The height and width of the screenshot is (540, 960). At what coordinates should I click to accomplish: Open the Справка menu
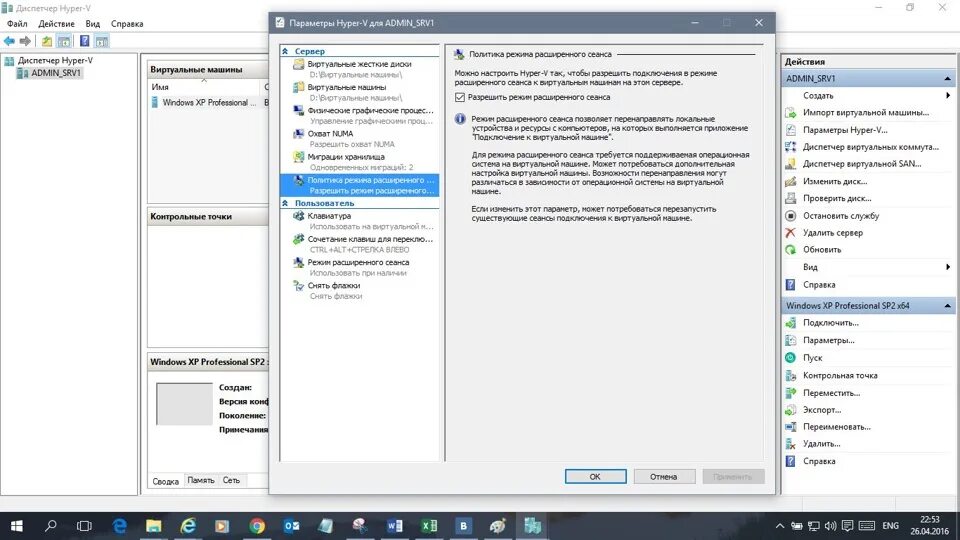point(127,24)
